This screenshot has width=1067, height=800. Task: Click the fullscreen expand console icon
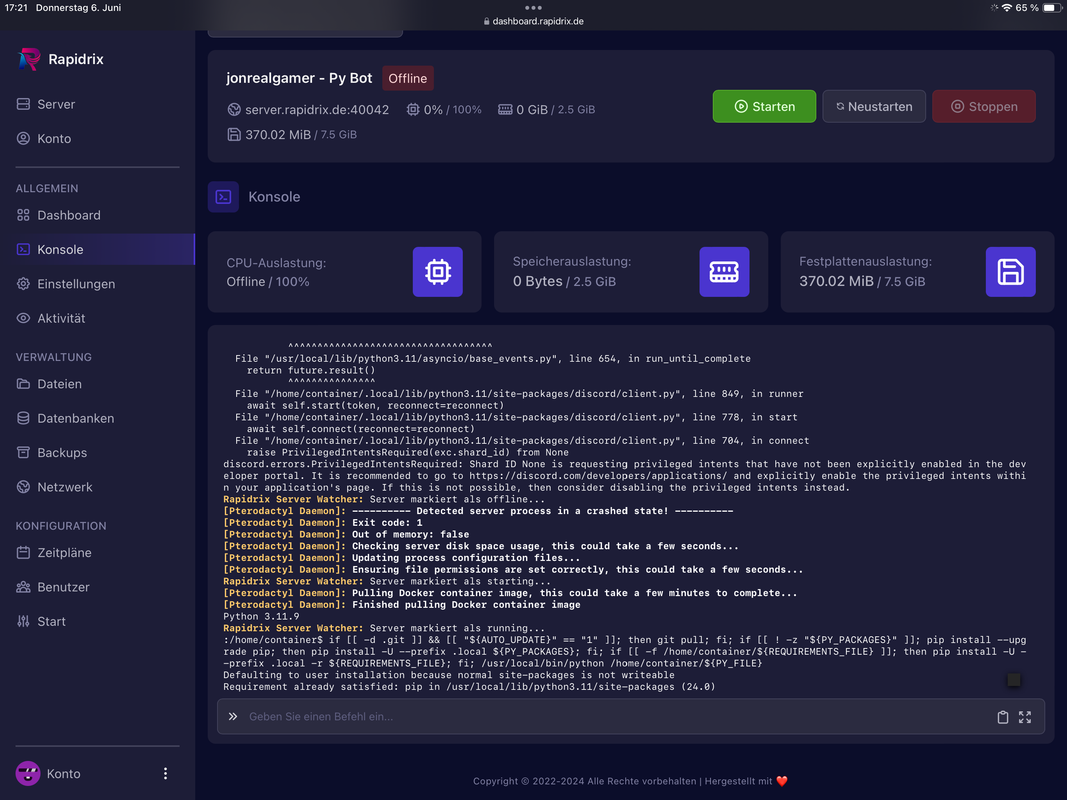click(1025, 717)
